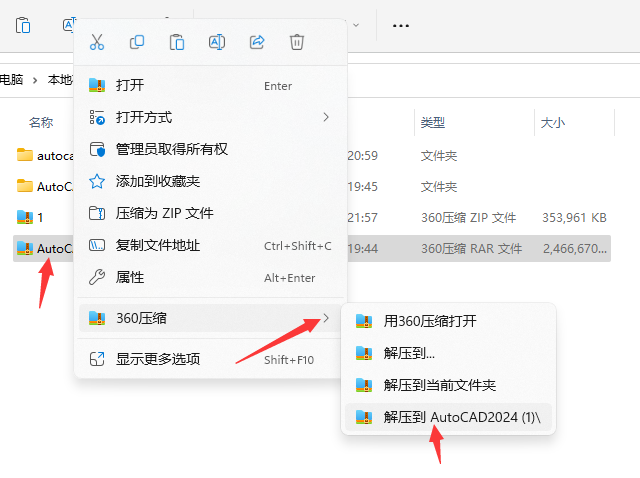Open 属性 from the context menu
The width and height of the screenshot is (640, 478).
[210, 277]
